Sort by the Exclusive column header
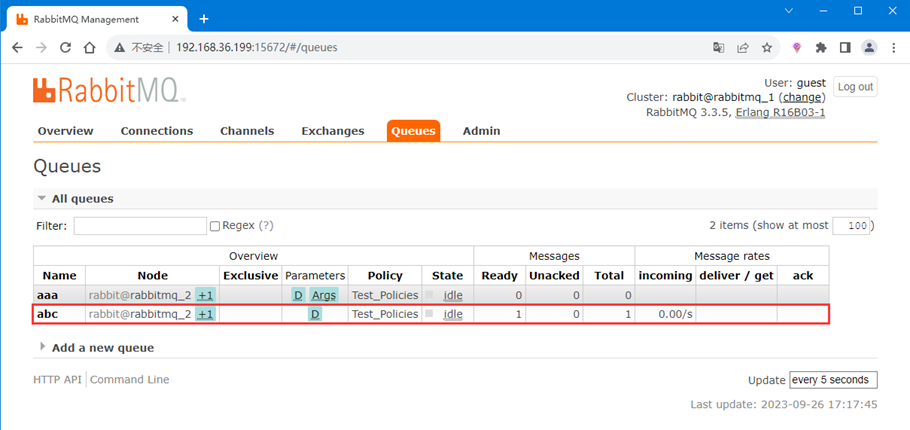Image resolution: width=910 pixels, height=430 pixels. [x=251, y=276]
